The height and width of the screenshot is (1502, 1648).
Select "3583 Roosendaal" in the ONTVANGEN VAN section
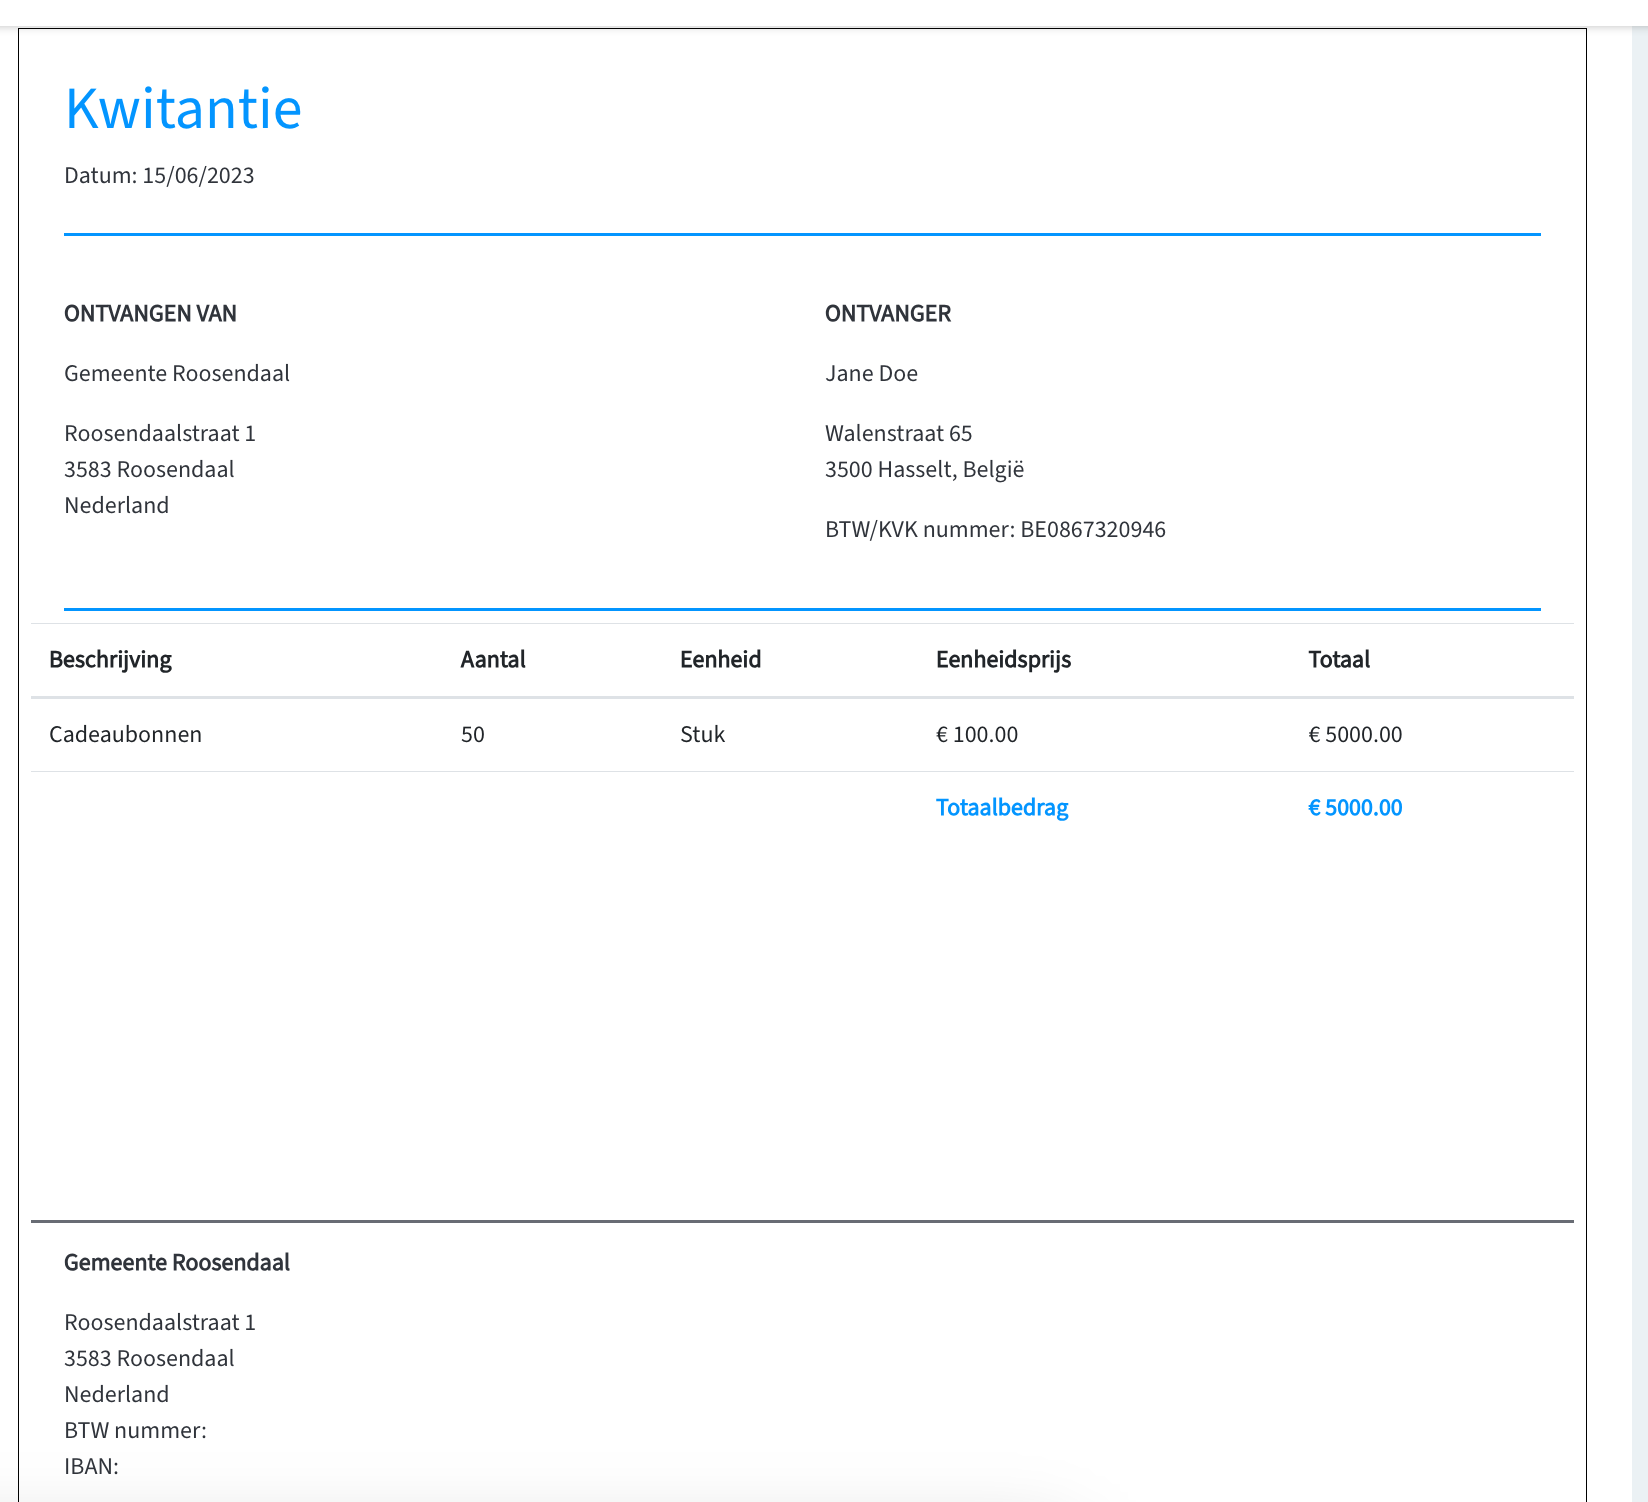(x=149, y=470)
